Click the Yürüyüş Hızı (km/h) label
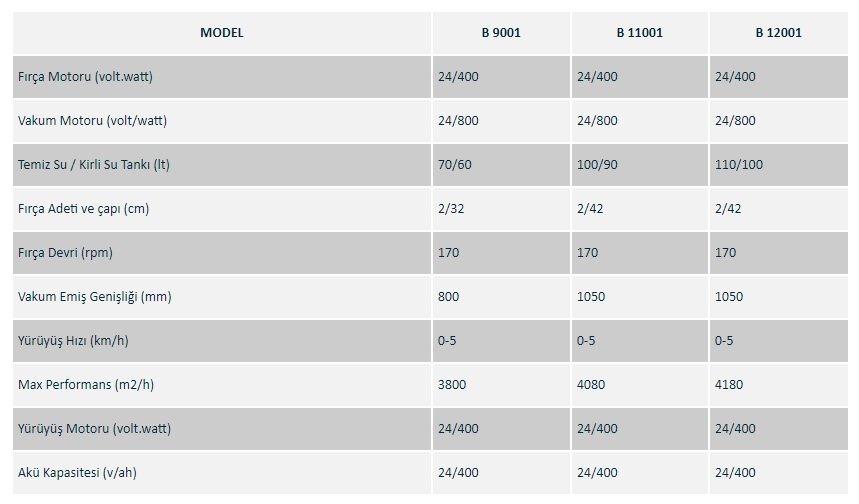 click(73, 341)
